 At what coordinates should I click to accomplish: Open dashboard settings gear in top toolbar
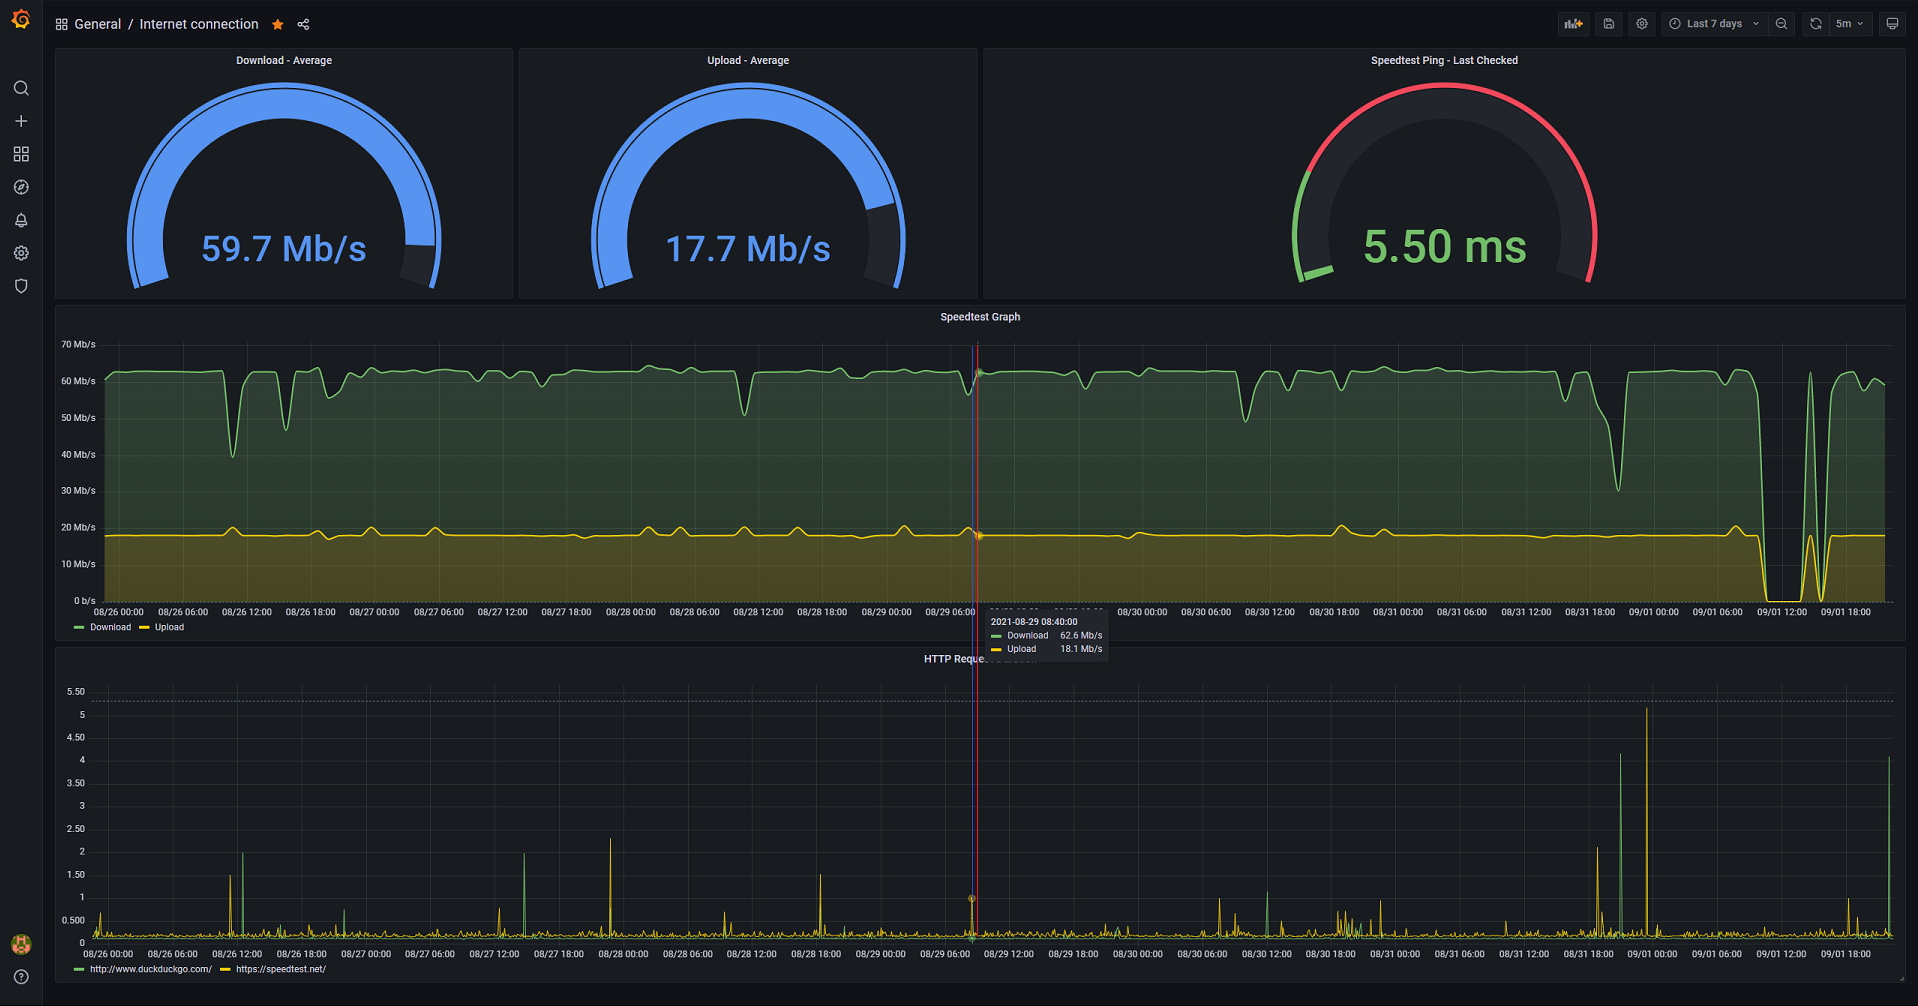(x=1641, y=23)
